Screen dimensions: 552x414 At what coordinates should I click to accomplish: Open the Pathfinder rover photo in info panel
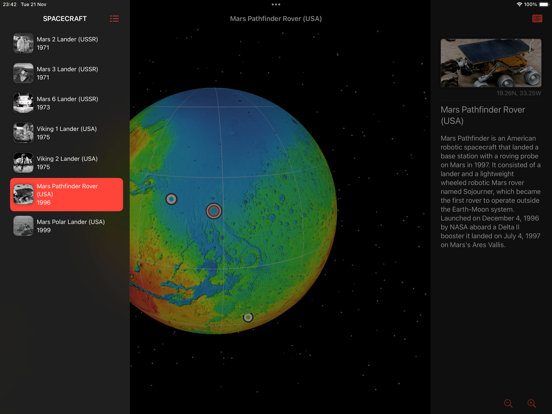(491, 63)
